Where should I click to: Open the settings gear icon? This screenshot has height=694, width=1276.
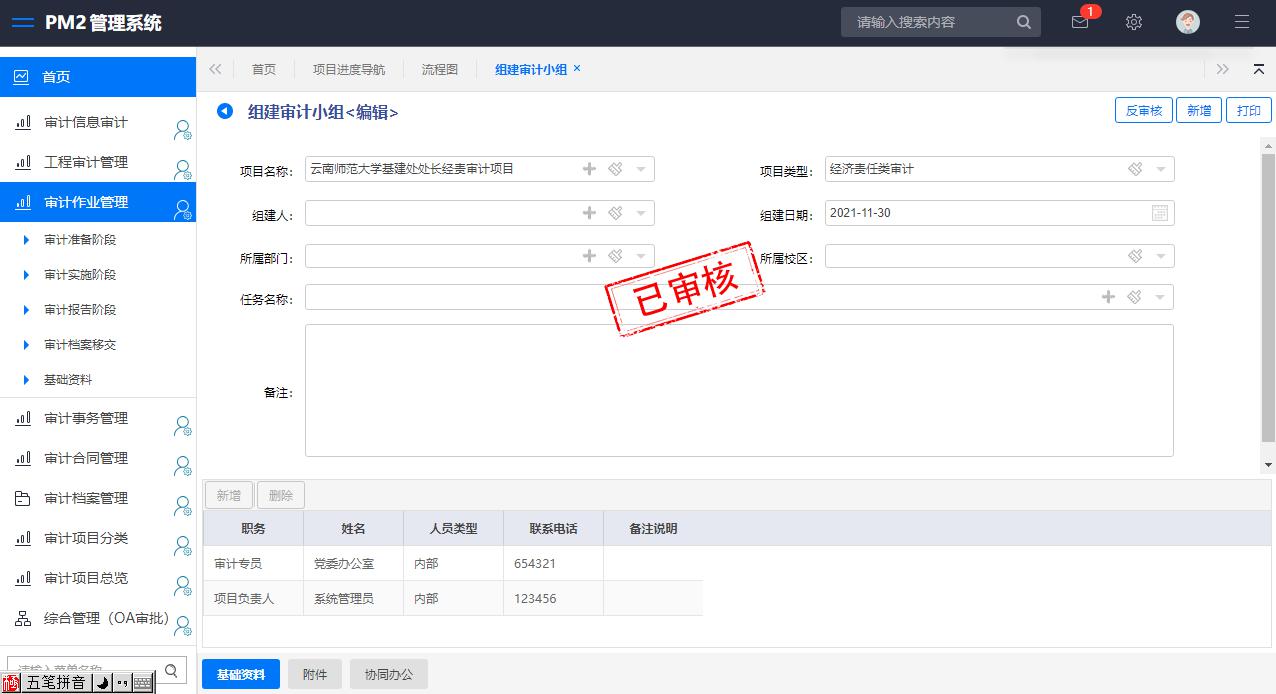click(1133, 22)
